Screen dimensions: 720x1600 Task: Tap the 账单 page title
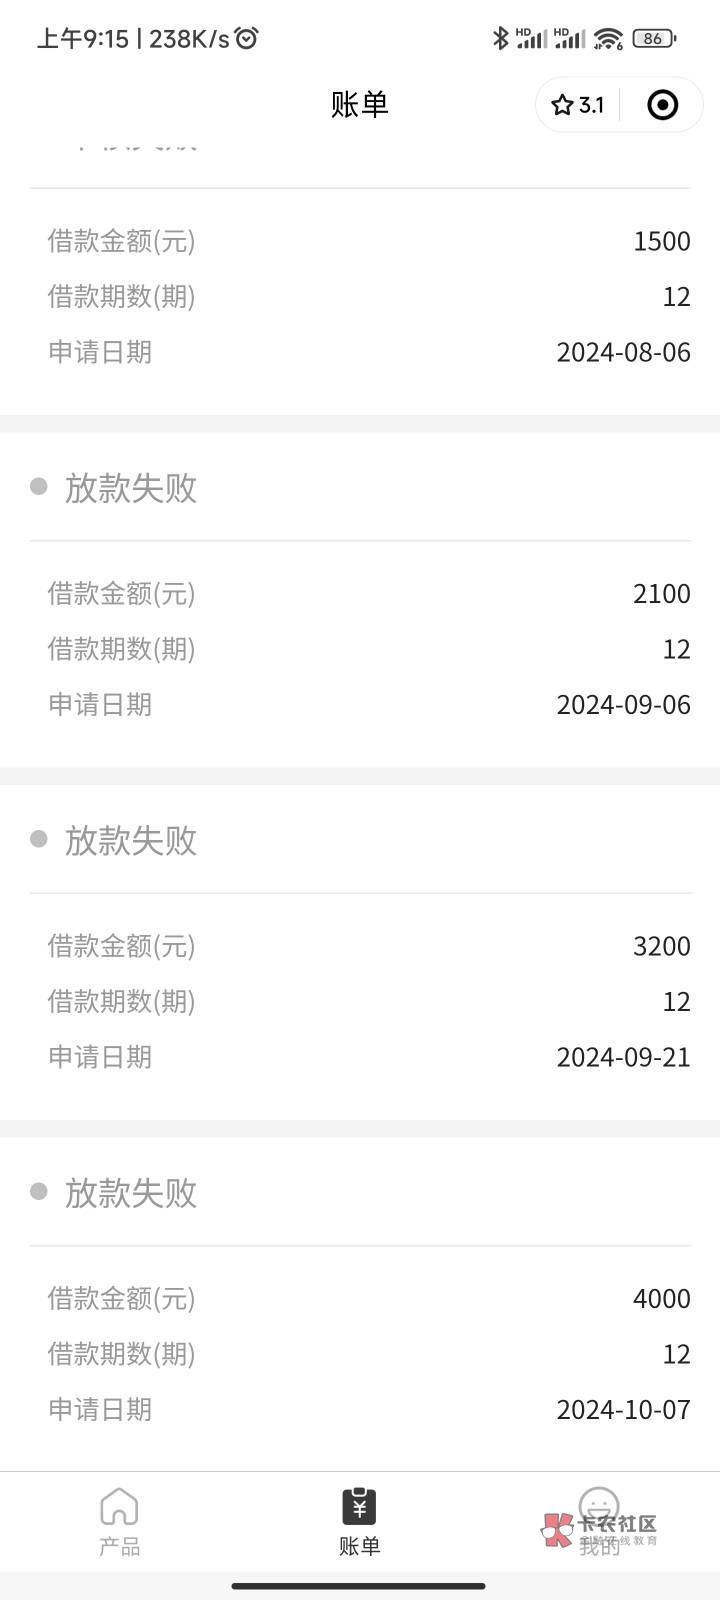359,105
